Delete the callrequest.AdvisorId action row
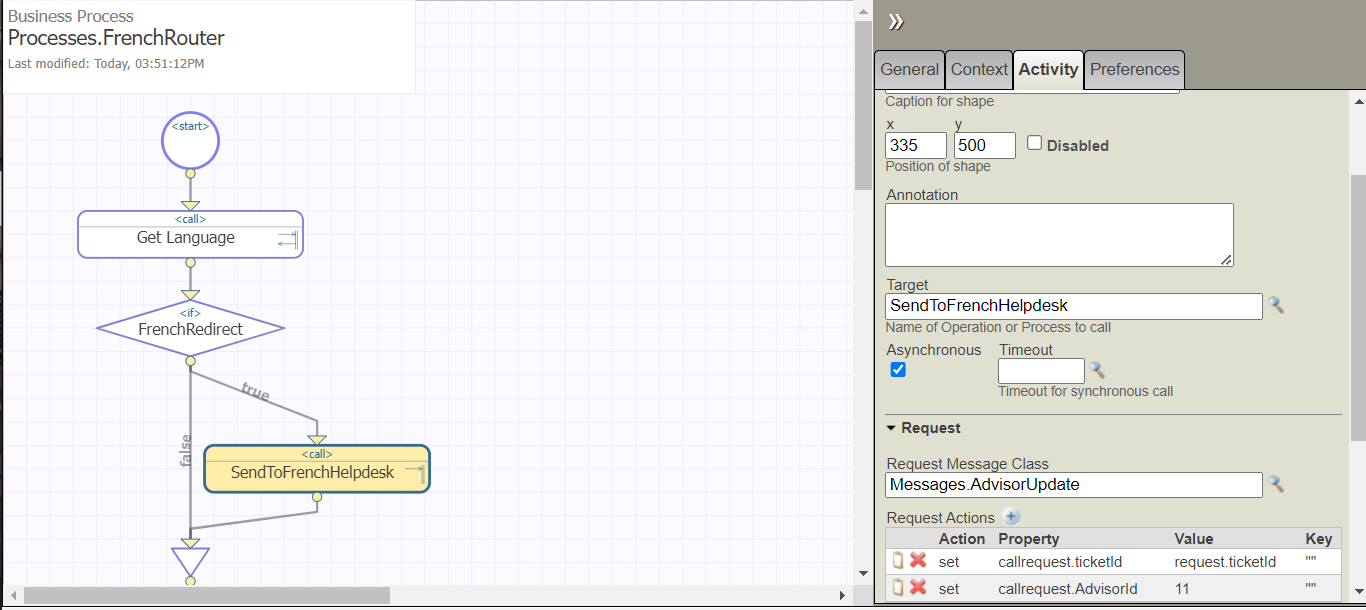Viewport: 1366px width, 610px height. click(x=918, y=588)
